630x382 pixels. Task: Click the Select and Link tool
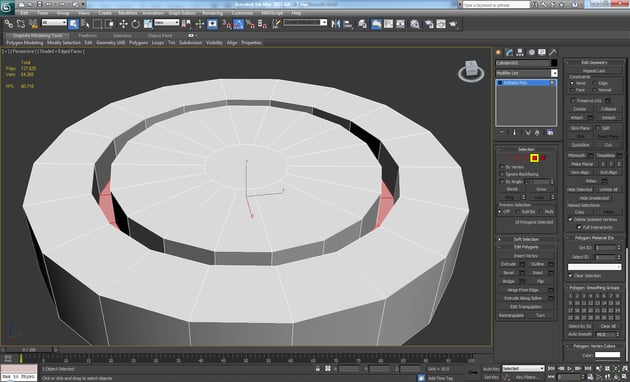[x=8, y=24]
